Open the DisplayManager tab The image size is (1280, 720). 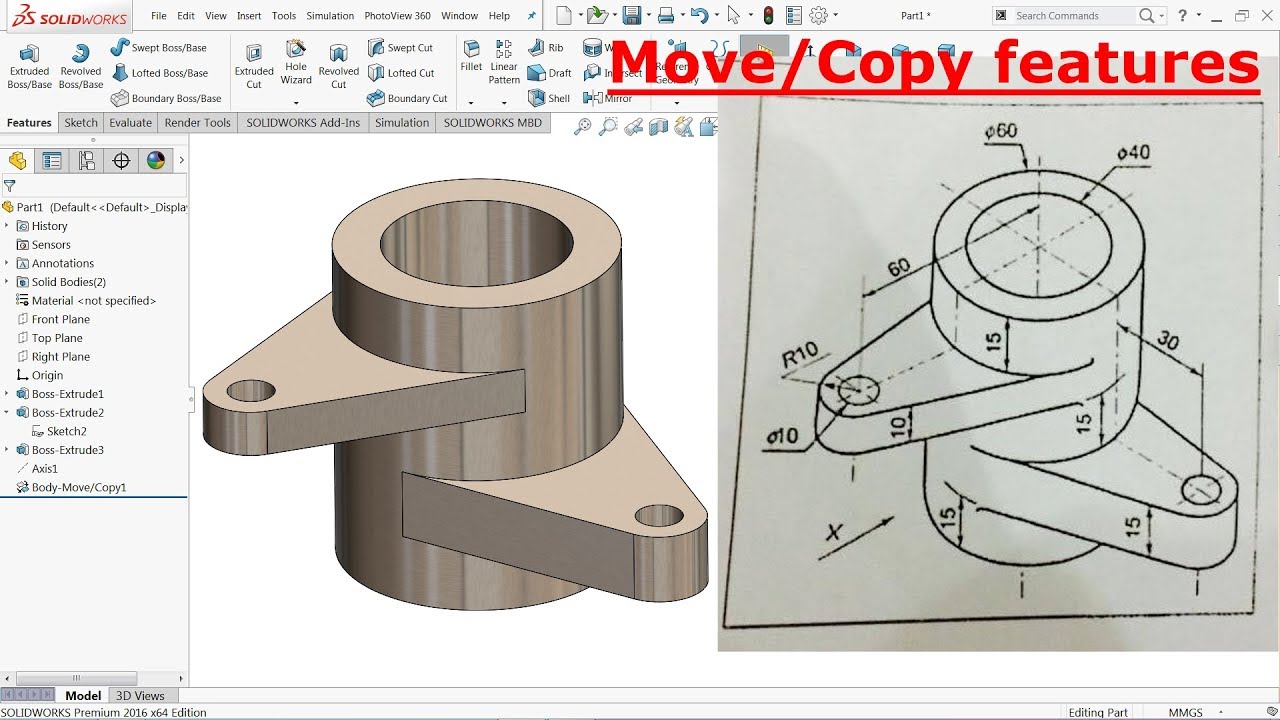pos(155,161)
